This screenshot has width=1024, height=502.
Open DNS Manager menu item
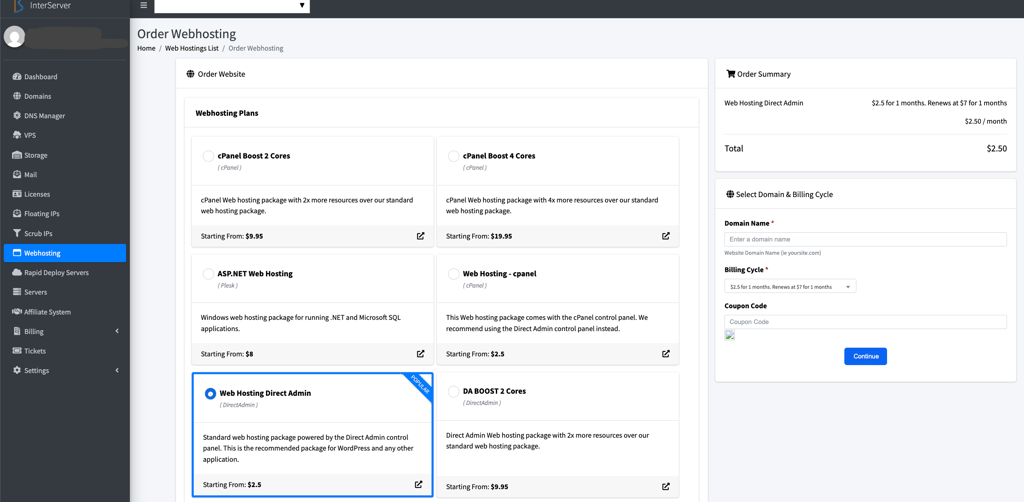tap(65, 116)
